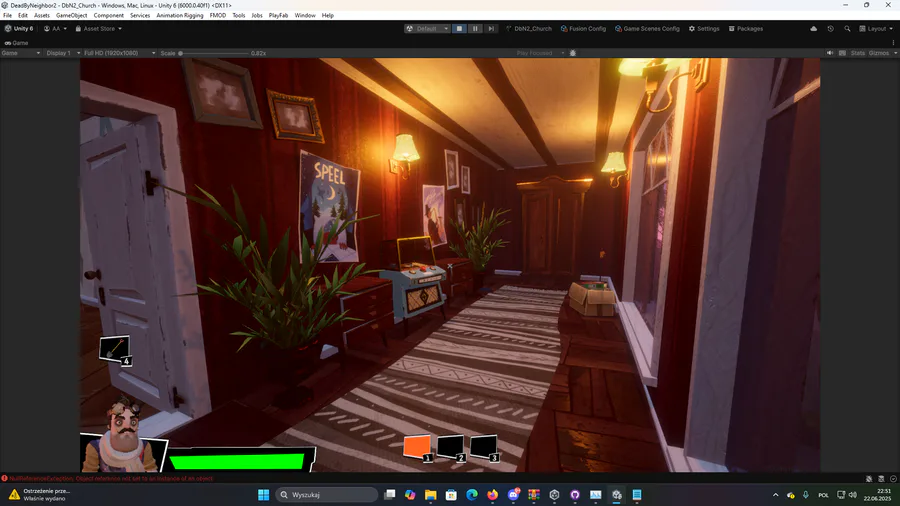Open the Tools menu
This screenshot has height=506, width=900.
click(239, 15)
